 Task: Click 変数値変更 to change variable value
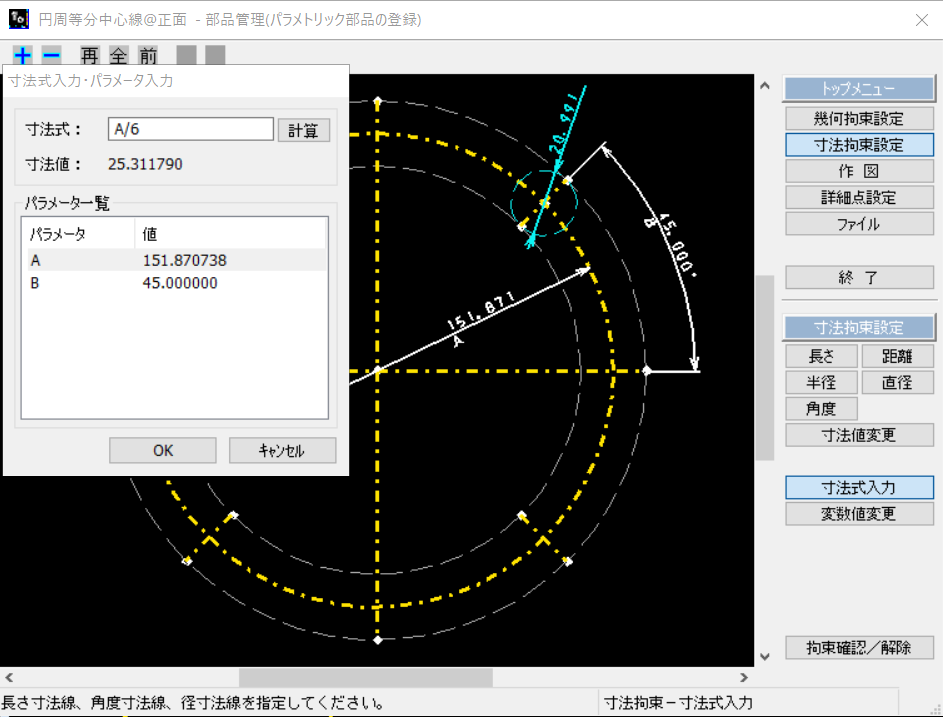pos(859,514)
